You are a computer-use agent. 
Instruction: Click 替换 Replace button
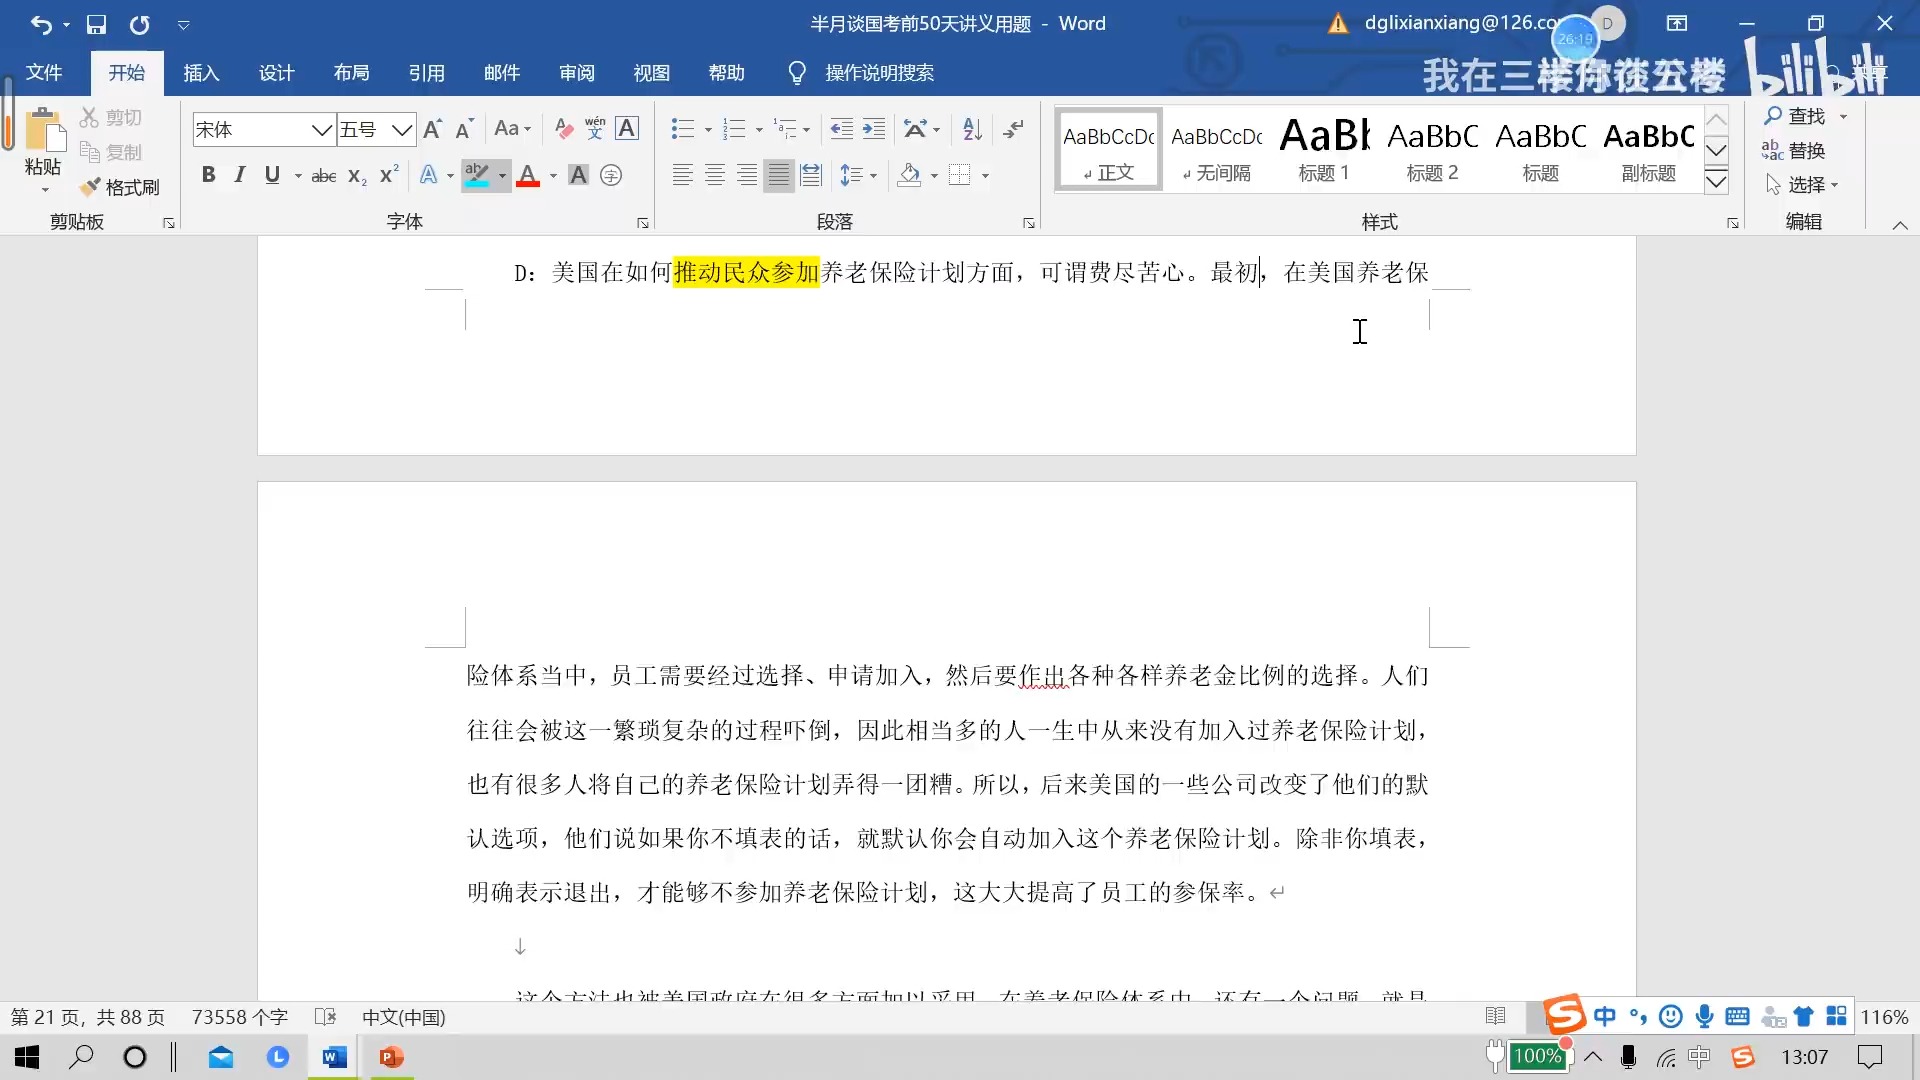[1794, 150]
